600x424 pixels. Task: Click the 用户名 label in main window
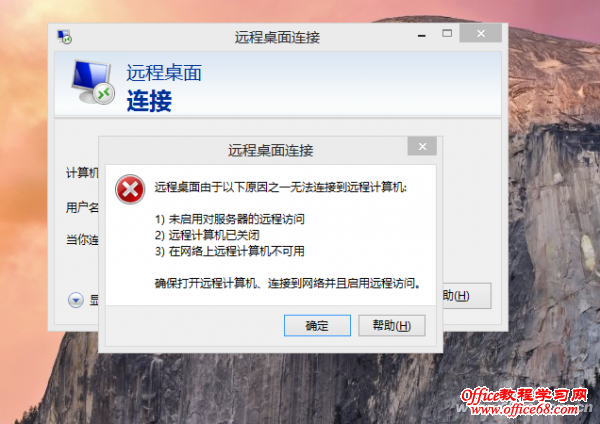pyautogui.click(x=82, y=207)
